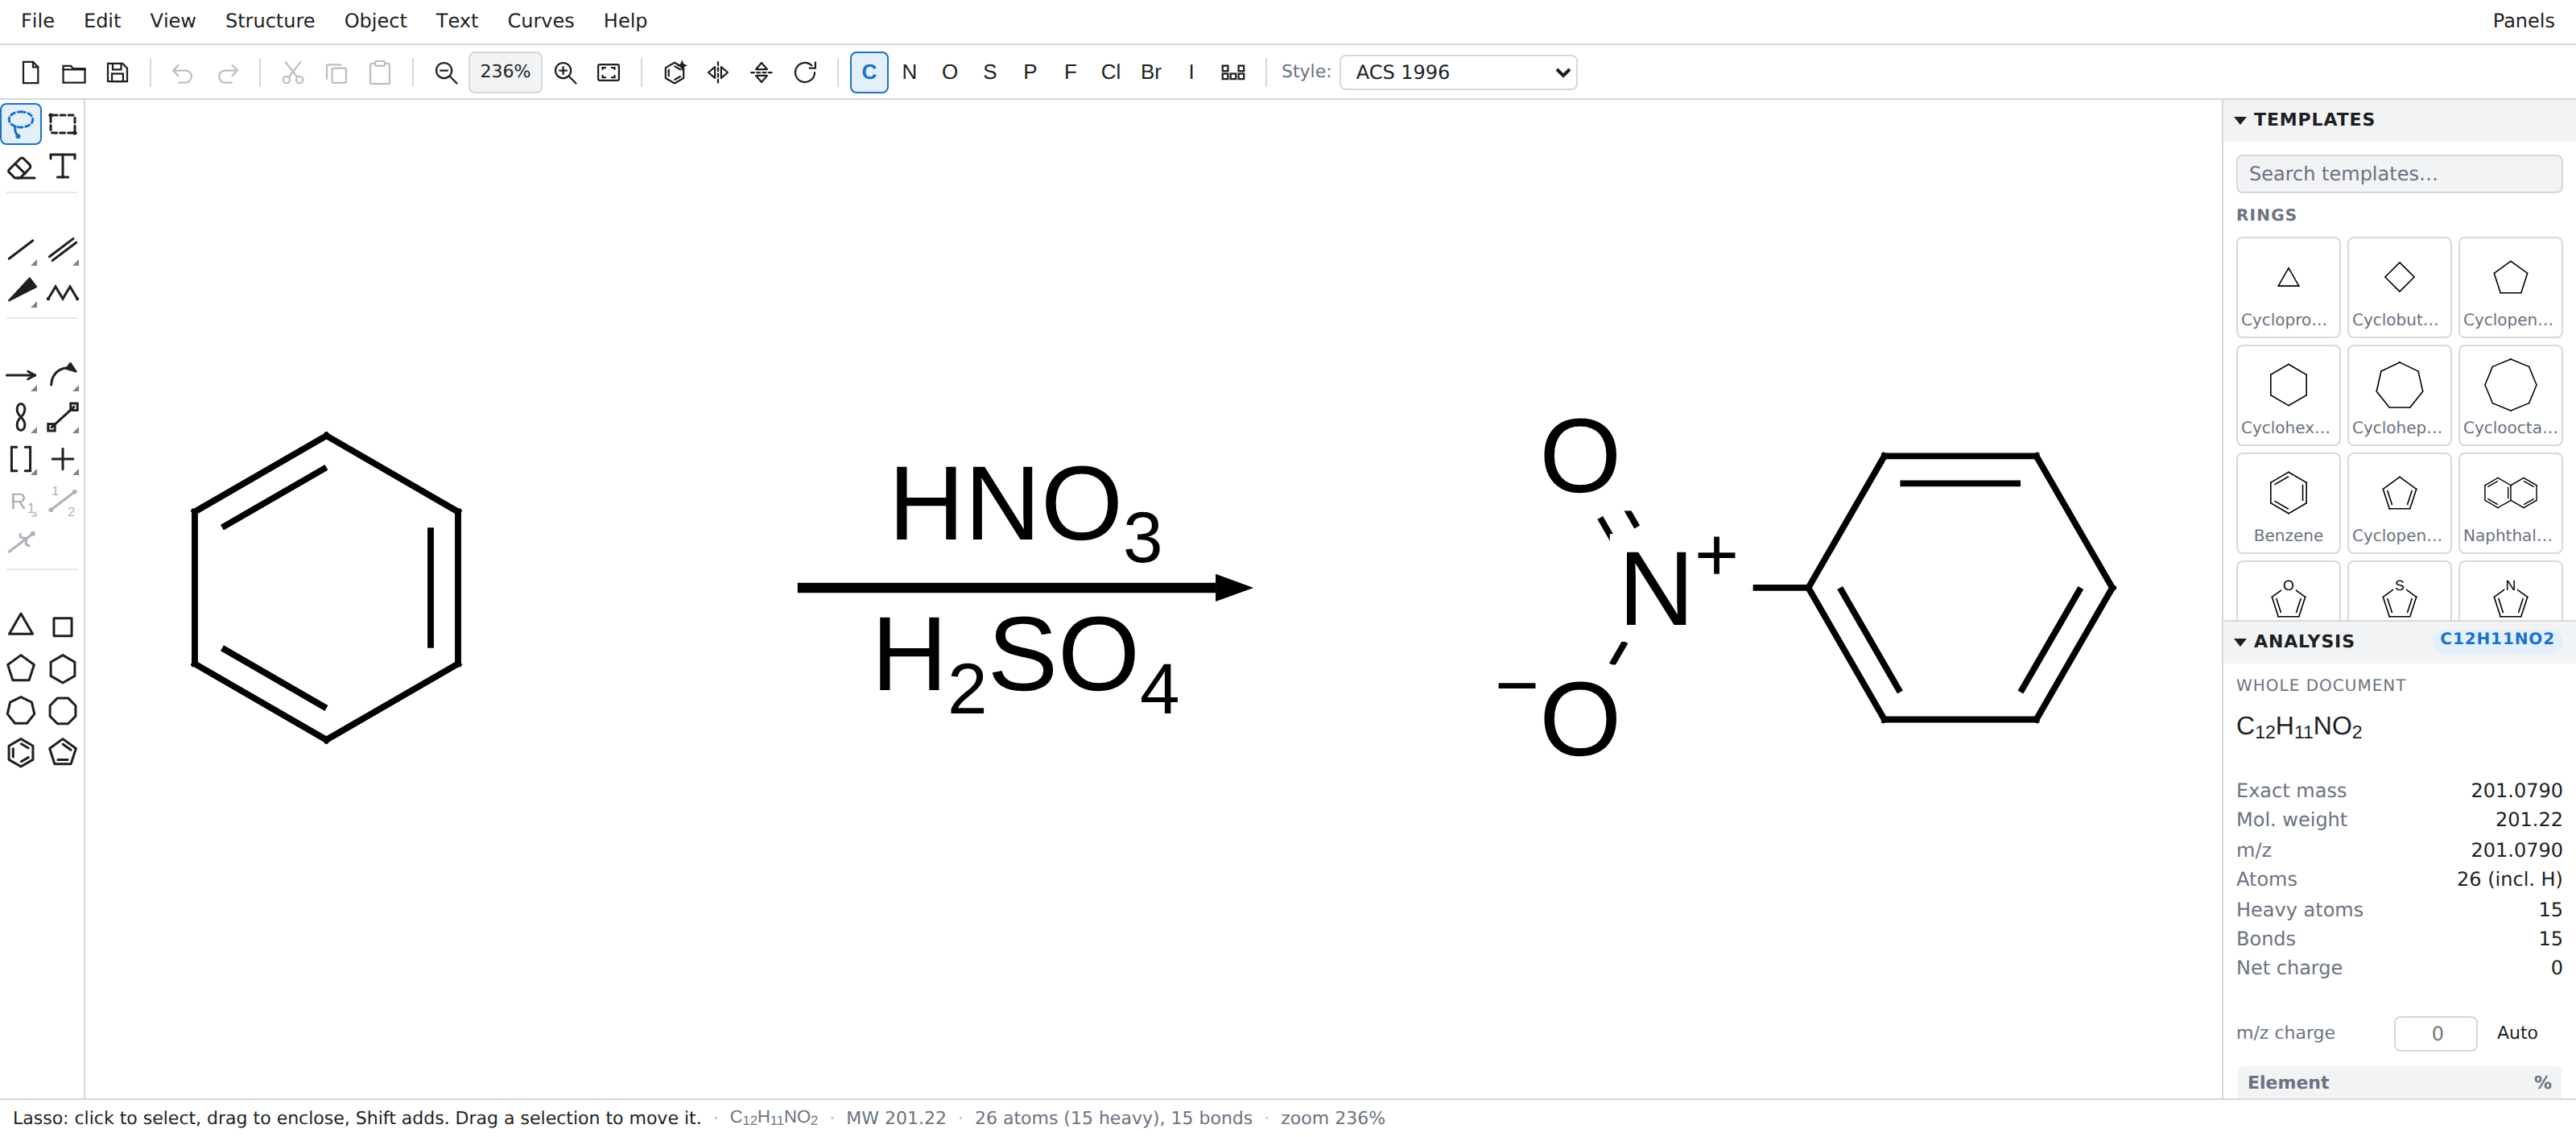Flip the selection horizontally

tap(718, 72)
